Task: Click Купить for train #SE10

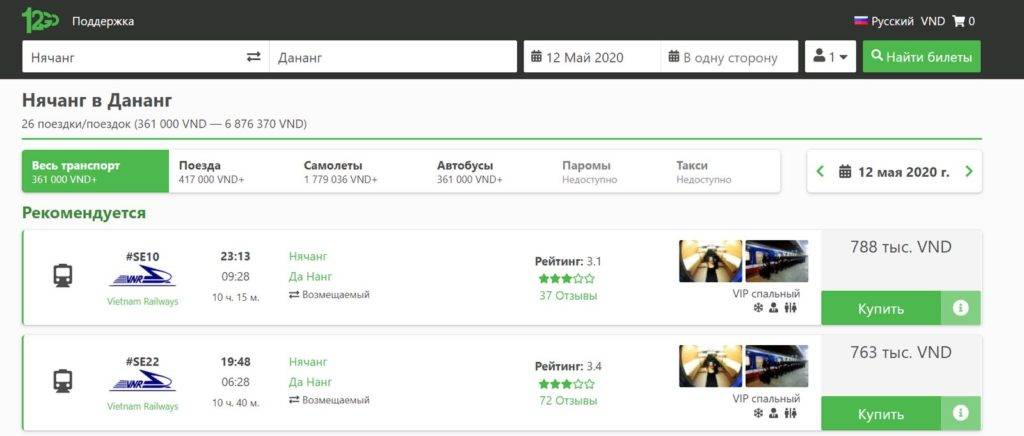Action: click(880, 309)
